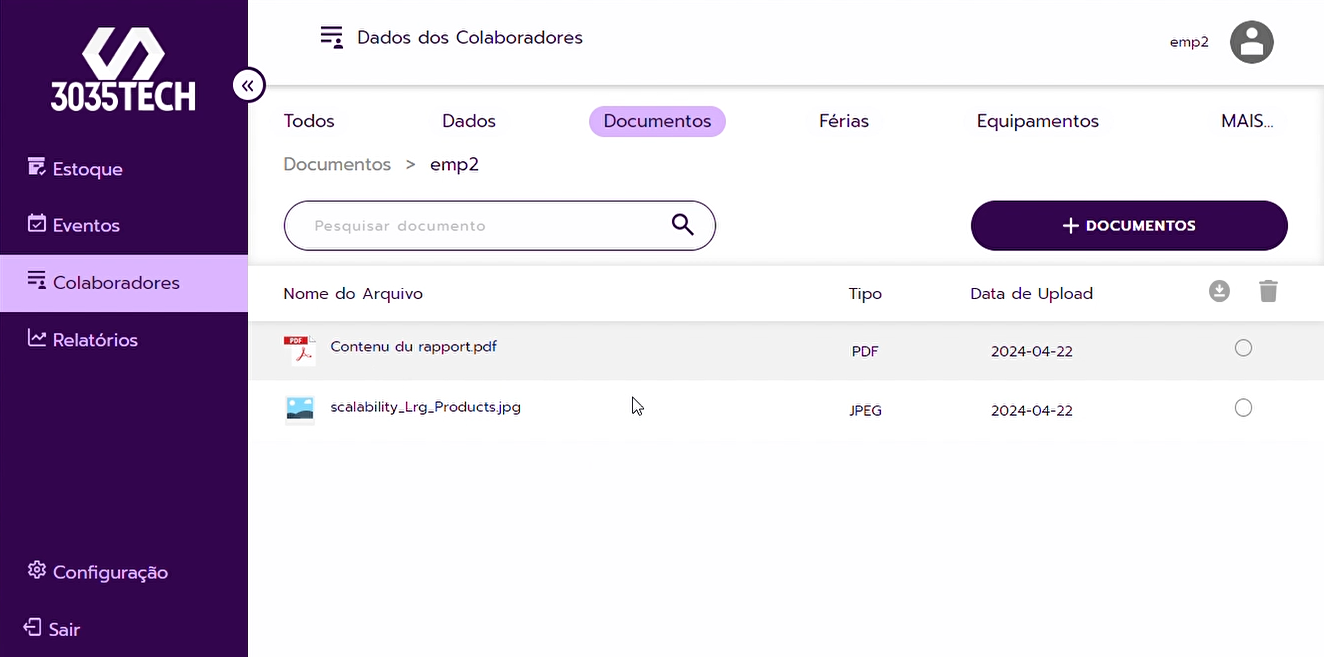
Task: Click the download icon in table header
Action: [1219, 291]
